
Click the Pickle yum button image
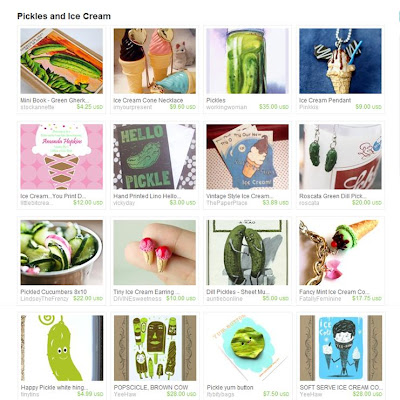pyautogui.click(x=247, y=348)
